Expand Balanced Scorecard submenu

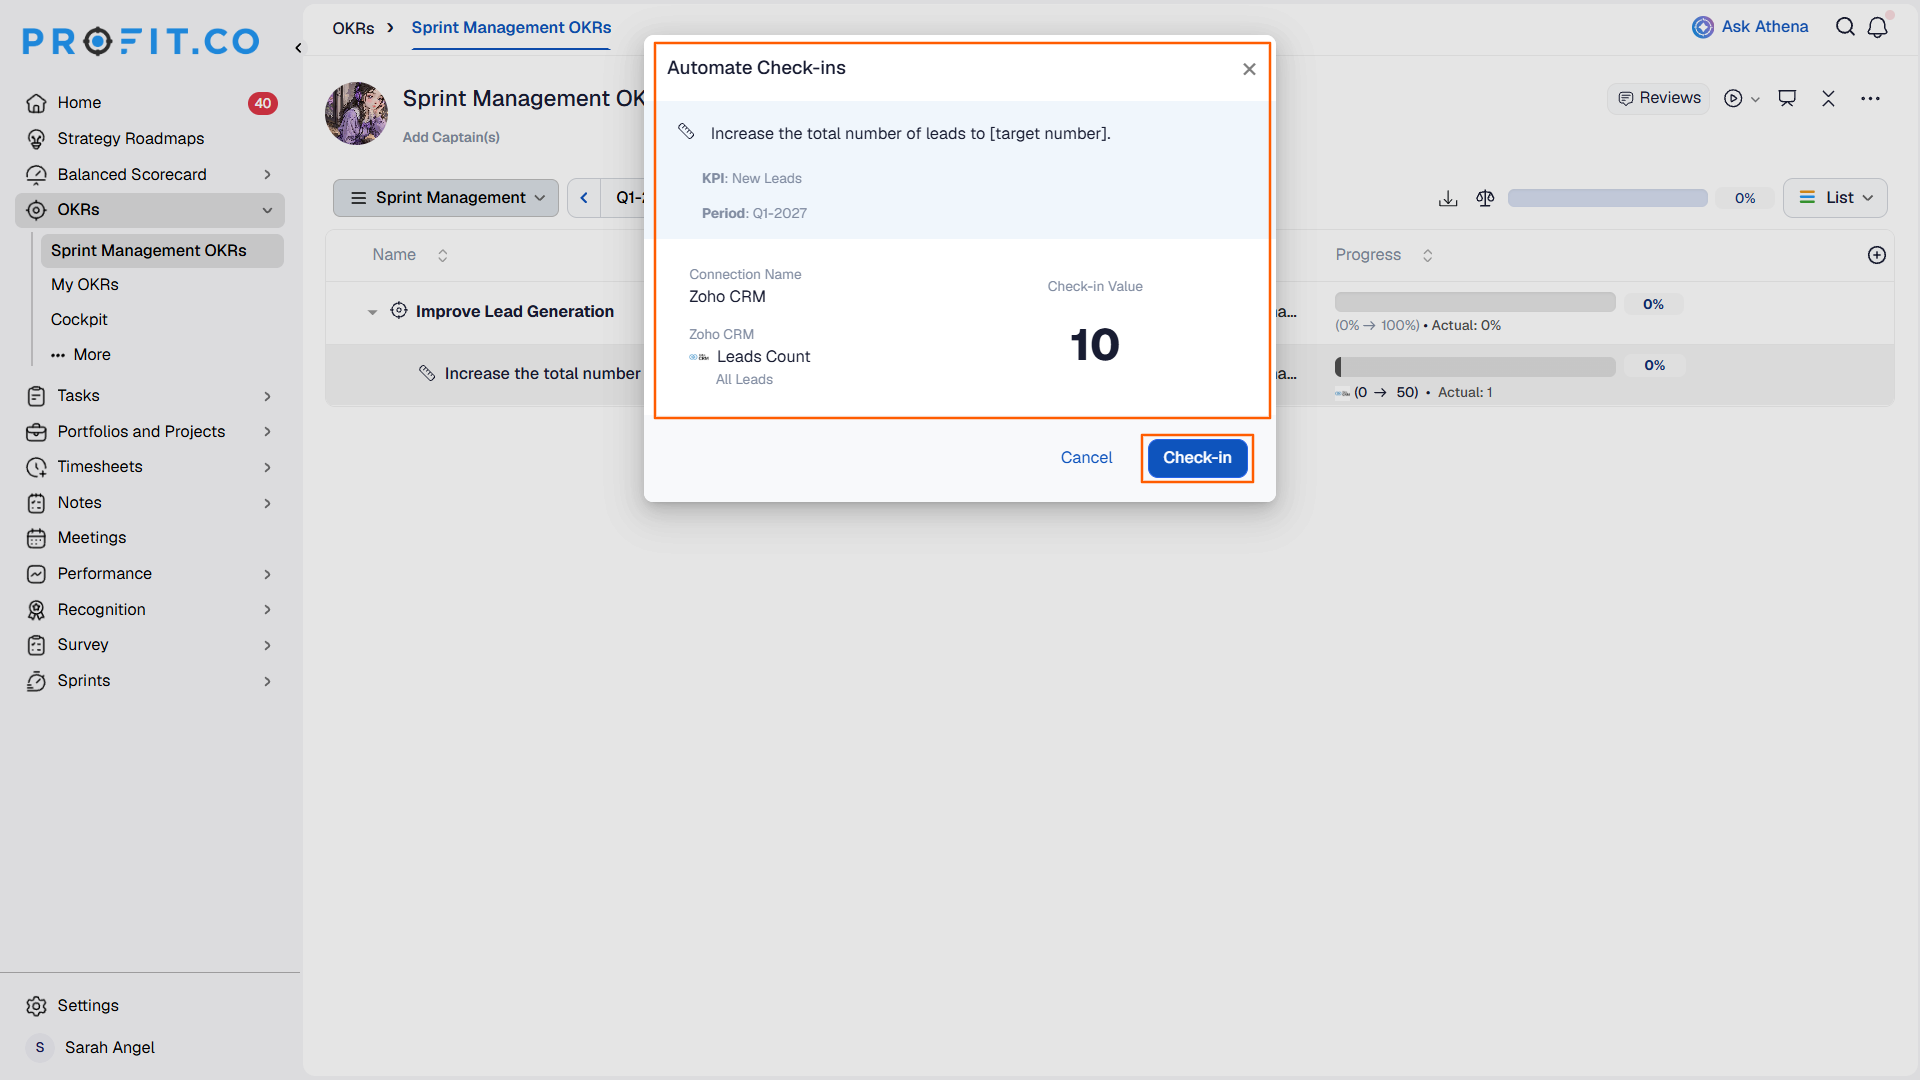pyautogui.click(x=267, y=174)
